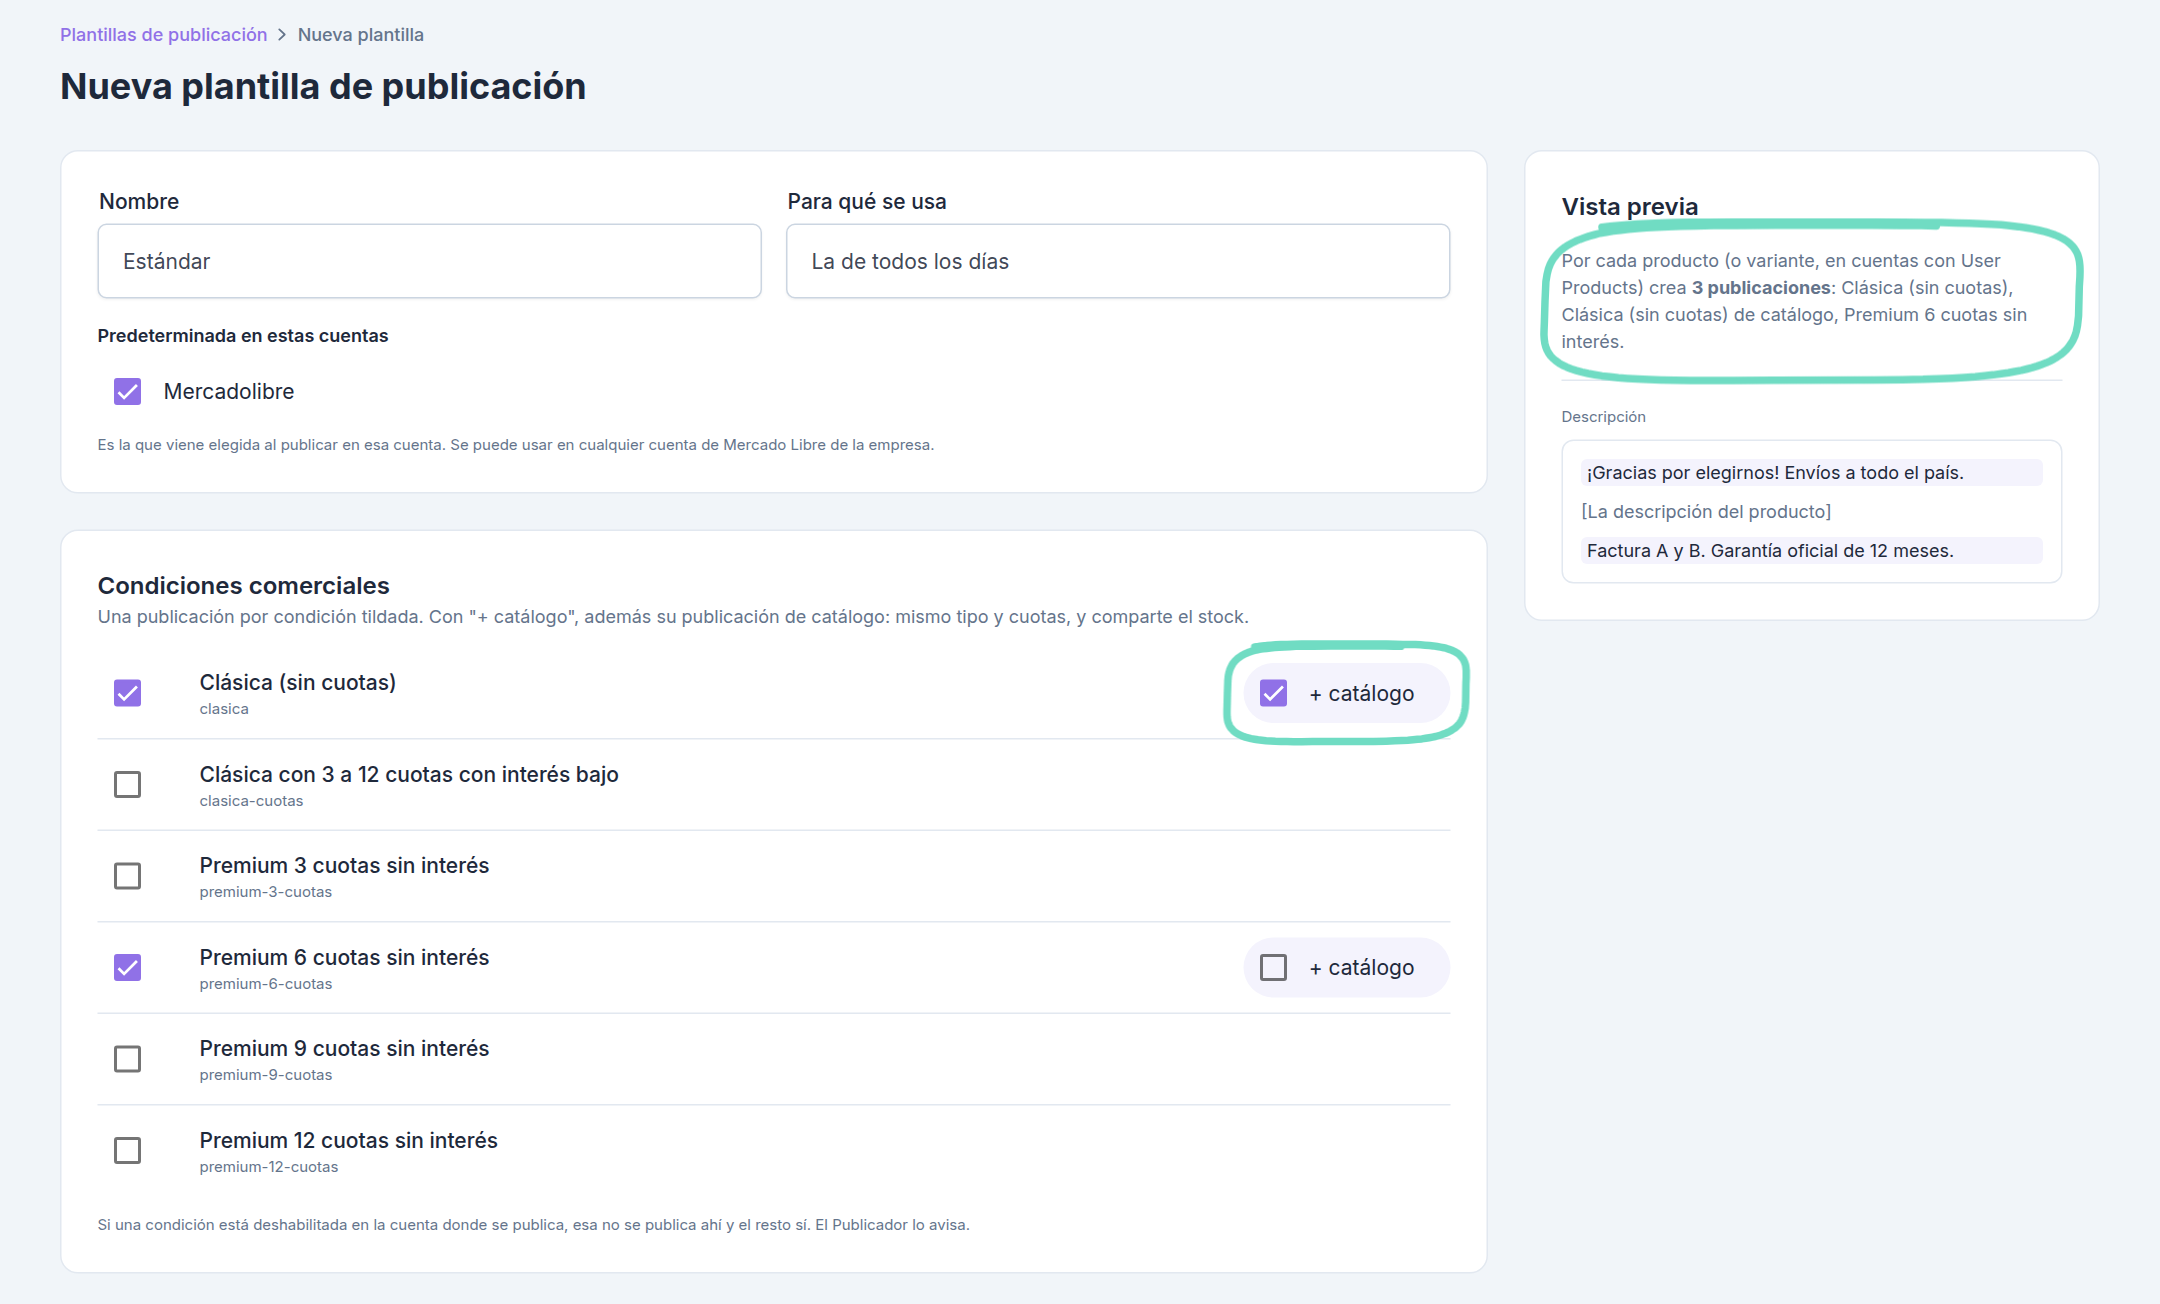The image size is (2160, 1304).
Task: Click Predeterminada en estas cuentas label
Action: click(x=243, y=336)
